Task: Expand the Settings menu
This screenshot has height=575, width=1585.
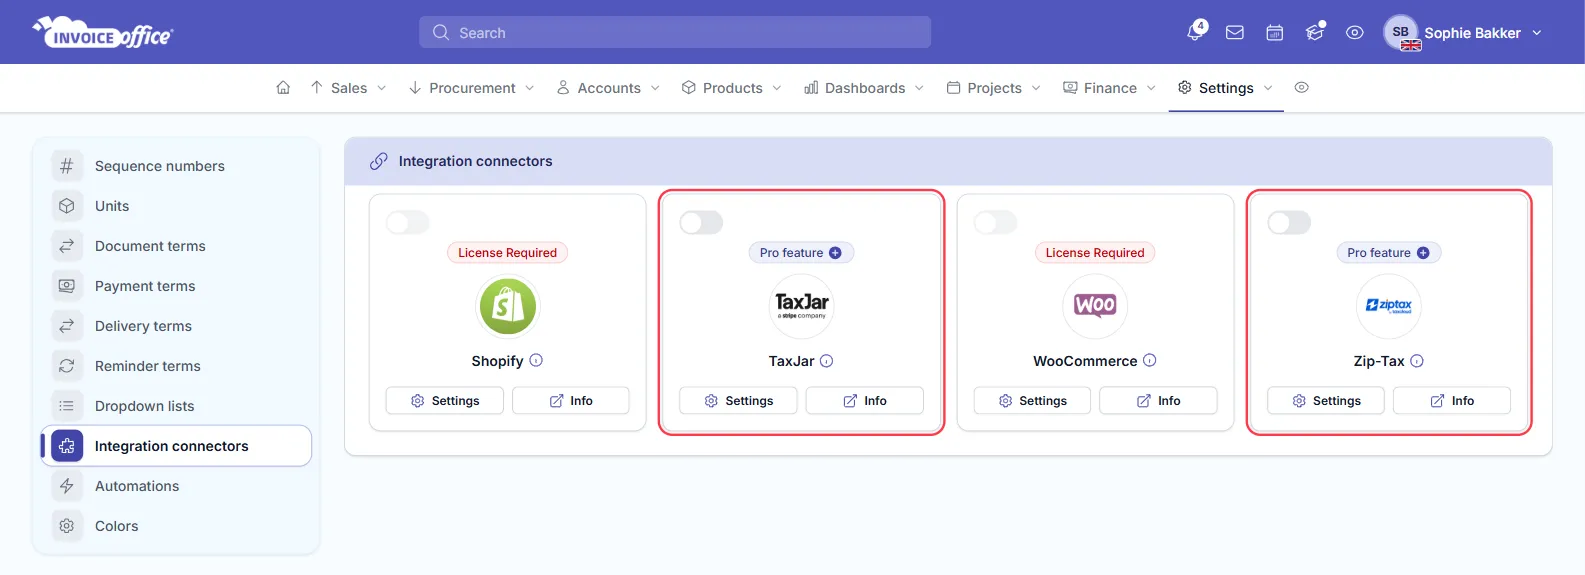Action: [x=1226, y=88]
